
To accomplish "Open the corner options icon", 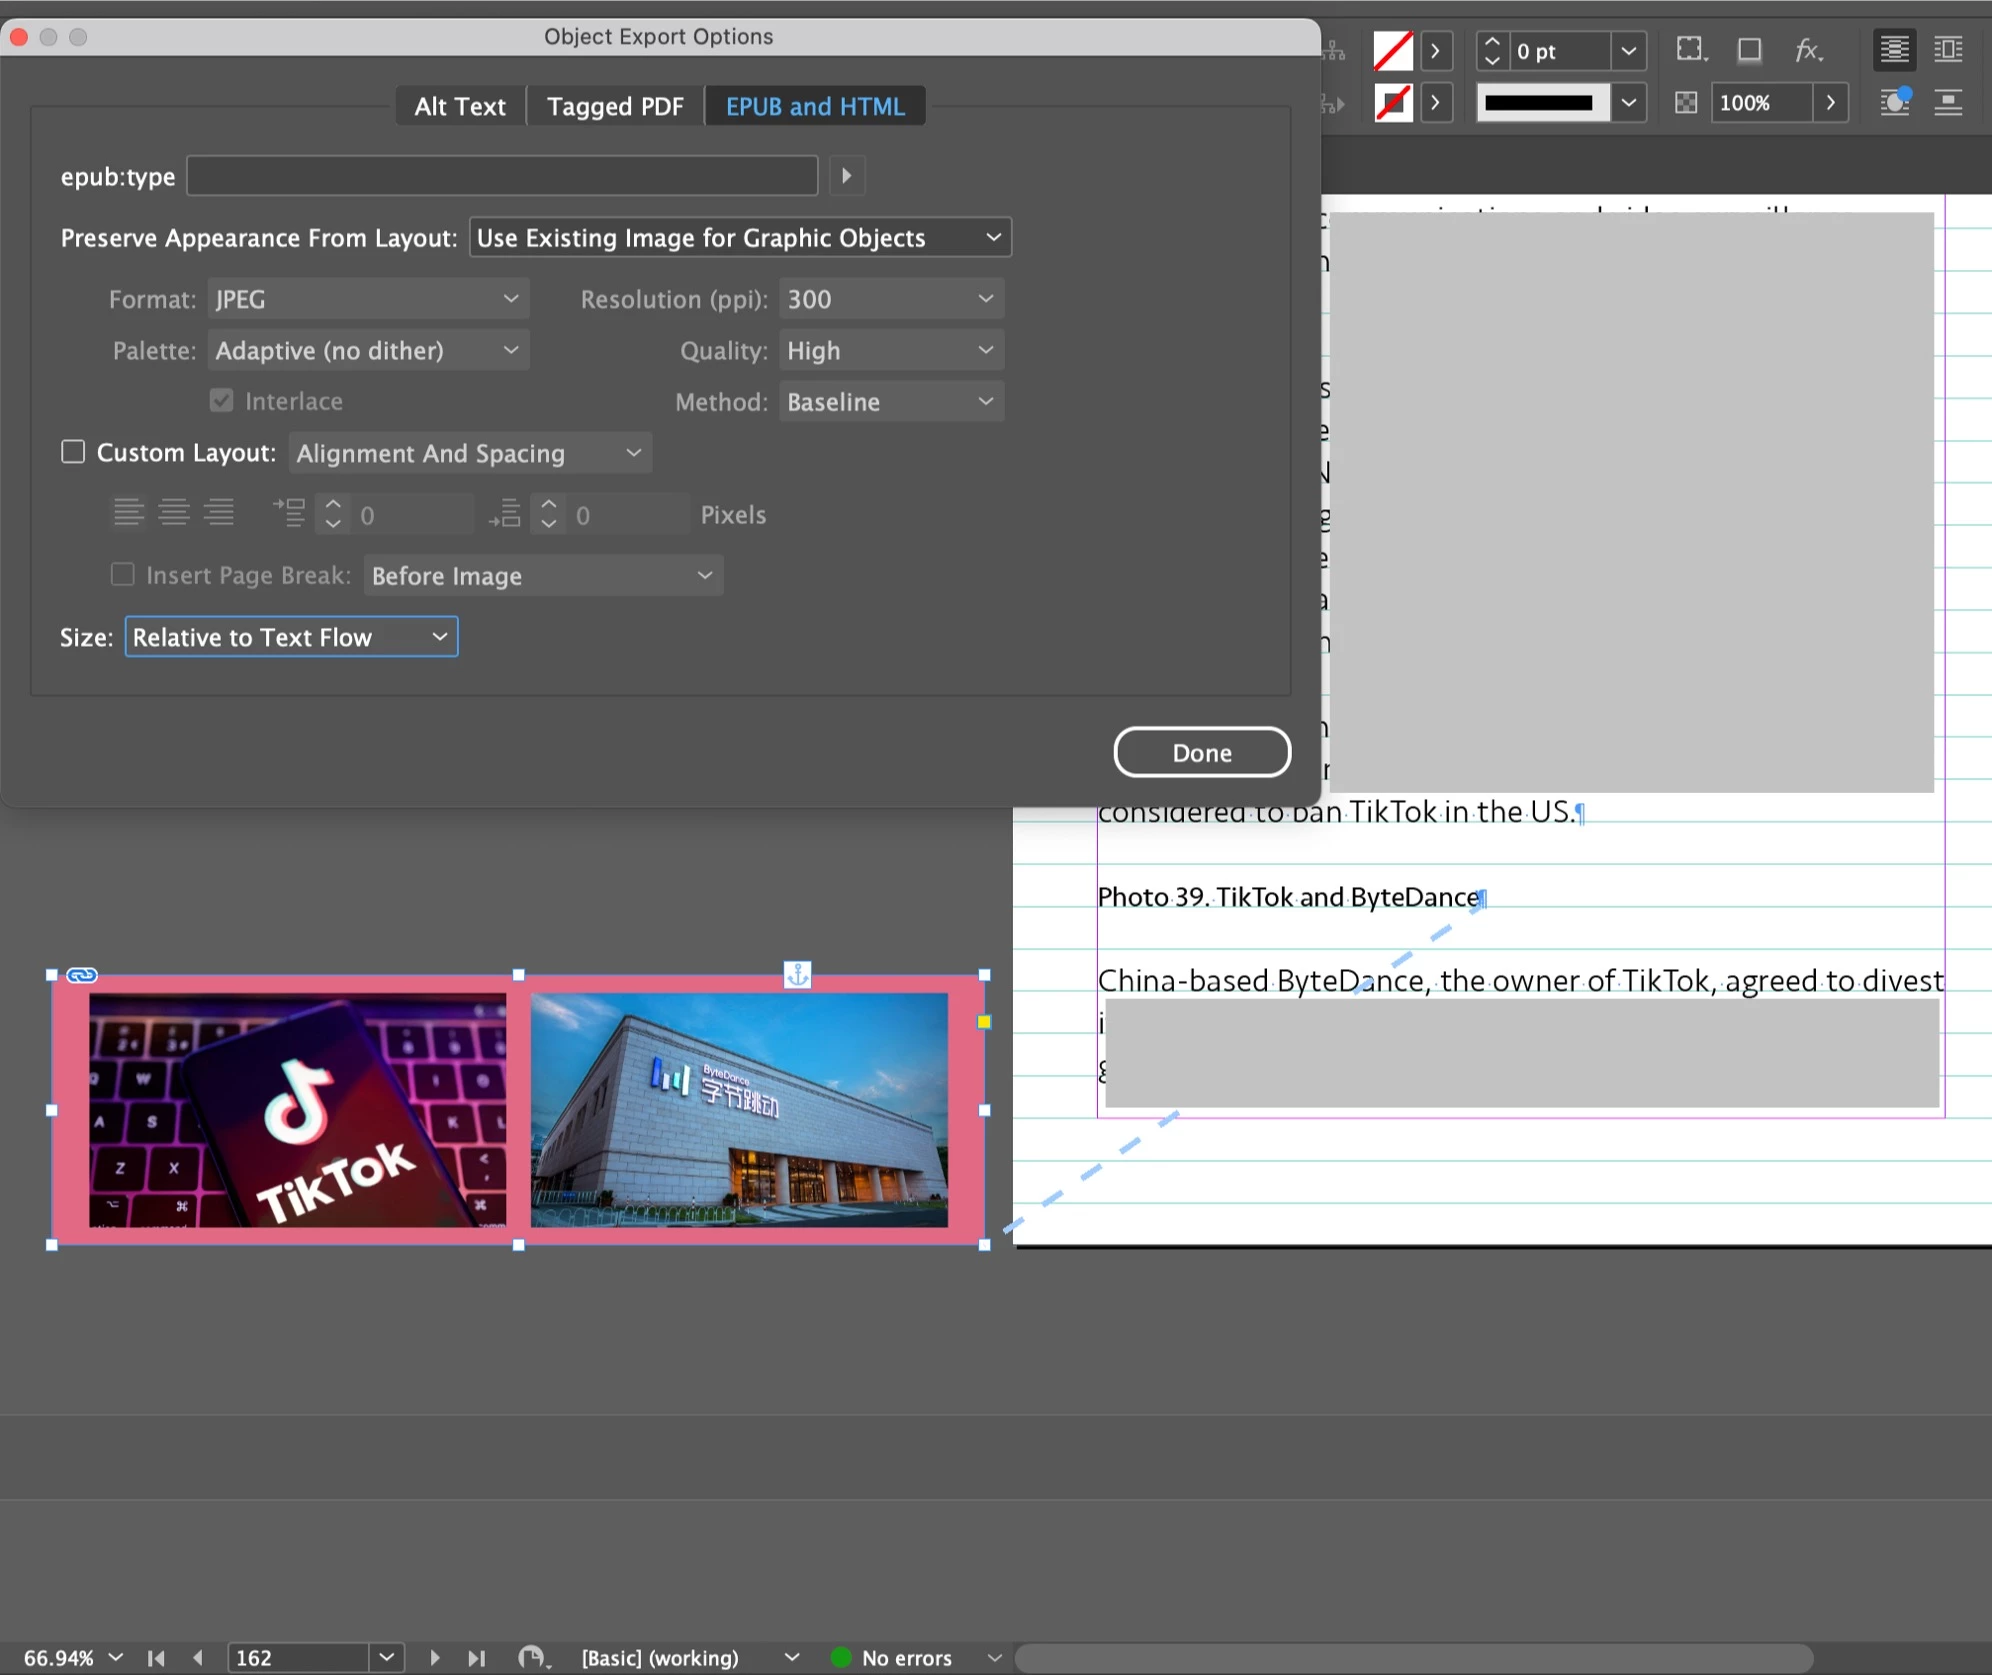I will point(1690,50).
